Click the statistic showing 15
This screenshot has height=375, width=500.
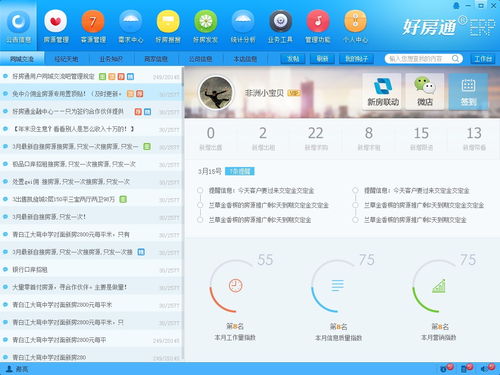421,139
